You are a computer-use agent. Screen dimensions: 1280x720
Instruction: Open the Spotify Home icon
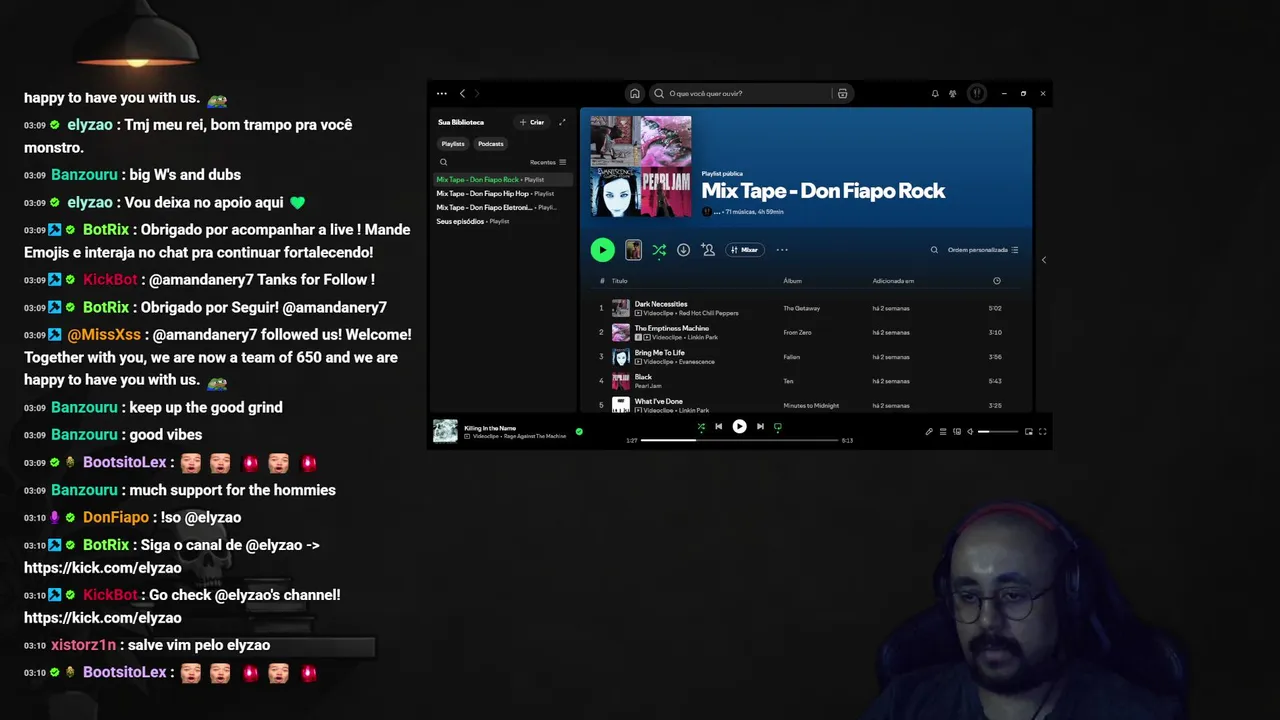[x=634, y=93]
